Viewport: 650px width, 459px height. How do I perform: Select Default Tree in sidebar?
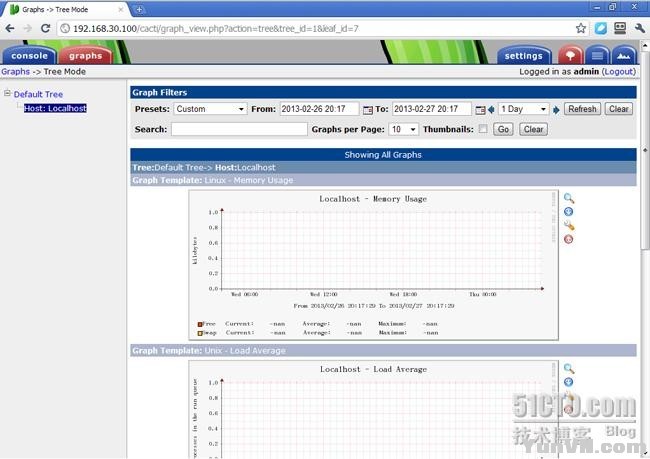pos(38,94)
